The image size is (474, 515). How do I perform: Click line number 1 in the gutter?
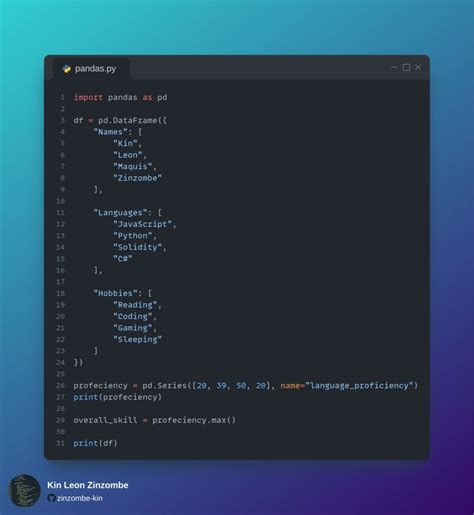coord(62,98)
